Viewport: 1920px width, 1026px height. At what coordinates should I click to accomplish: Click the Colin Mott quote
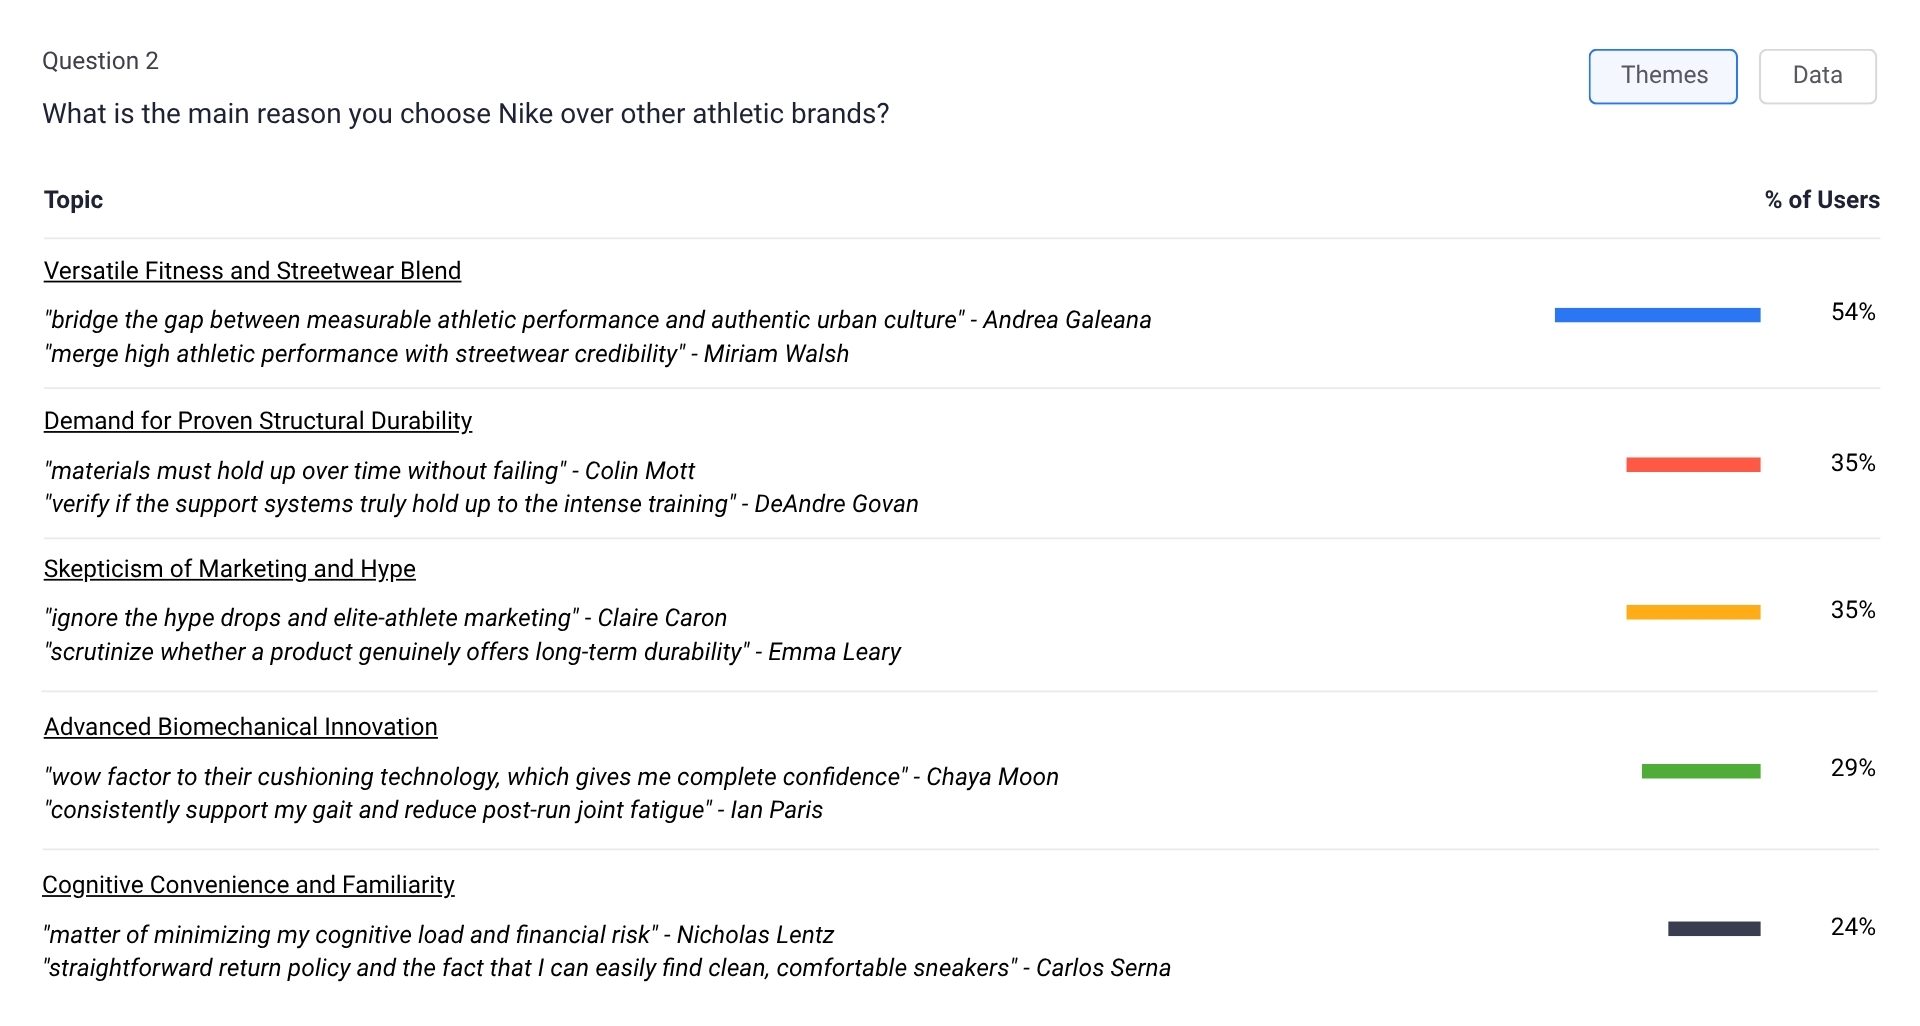click(369, 471)
